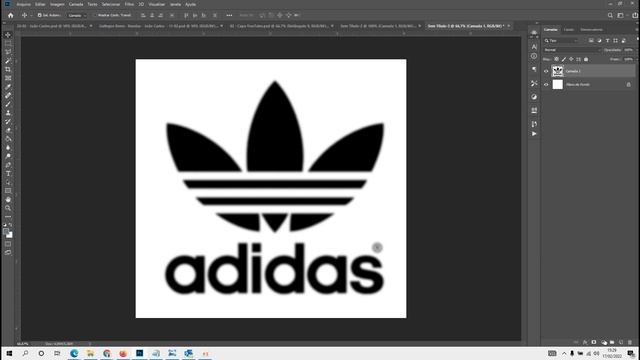Screen dimensions: 640x360
Task: Toggle lock transparent pixels
Action: (556, 59)
